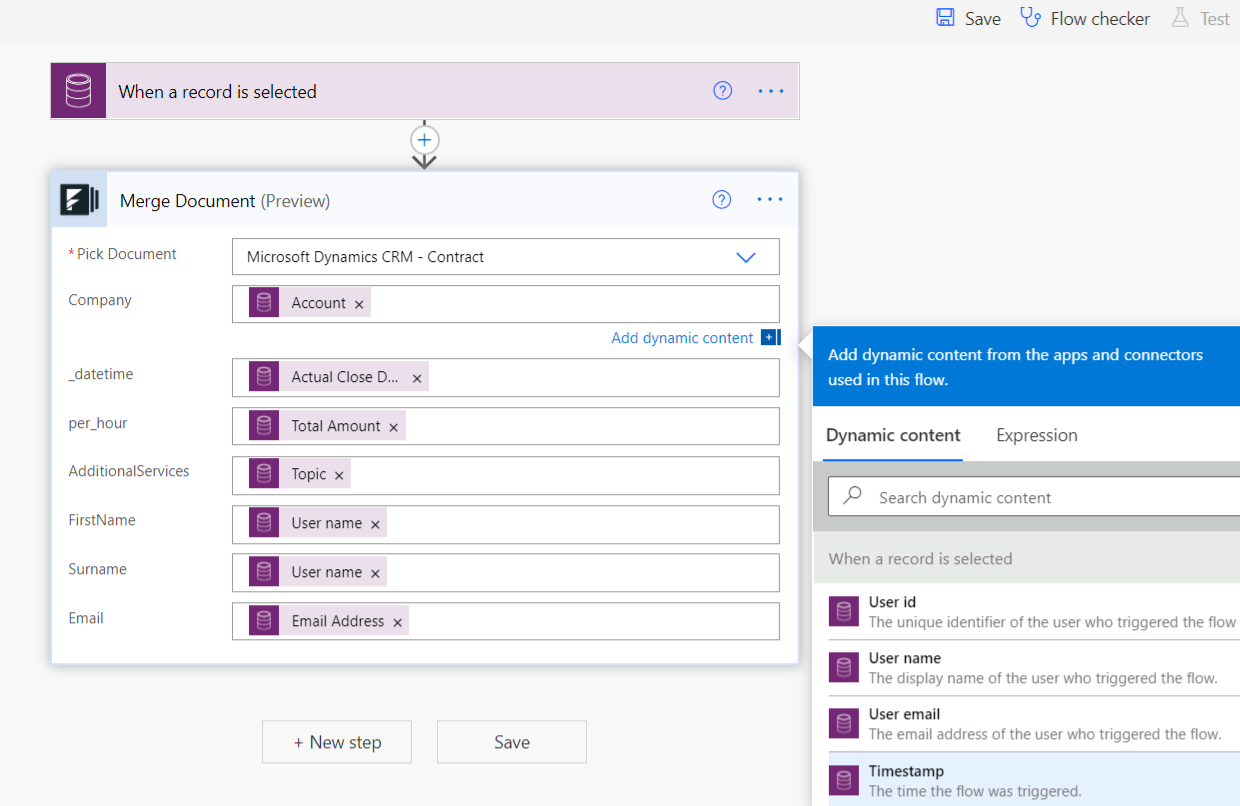The height and width of the screenshot is (806, 1240).
Task: Switch to the Expression tab
Action: coord(1036,435)
